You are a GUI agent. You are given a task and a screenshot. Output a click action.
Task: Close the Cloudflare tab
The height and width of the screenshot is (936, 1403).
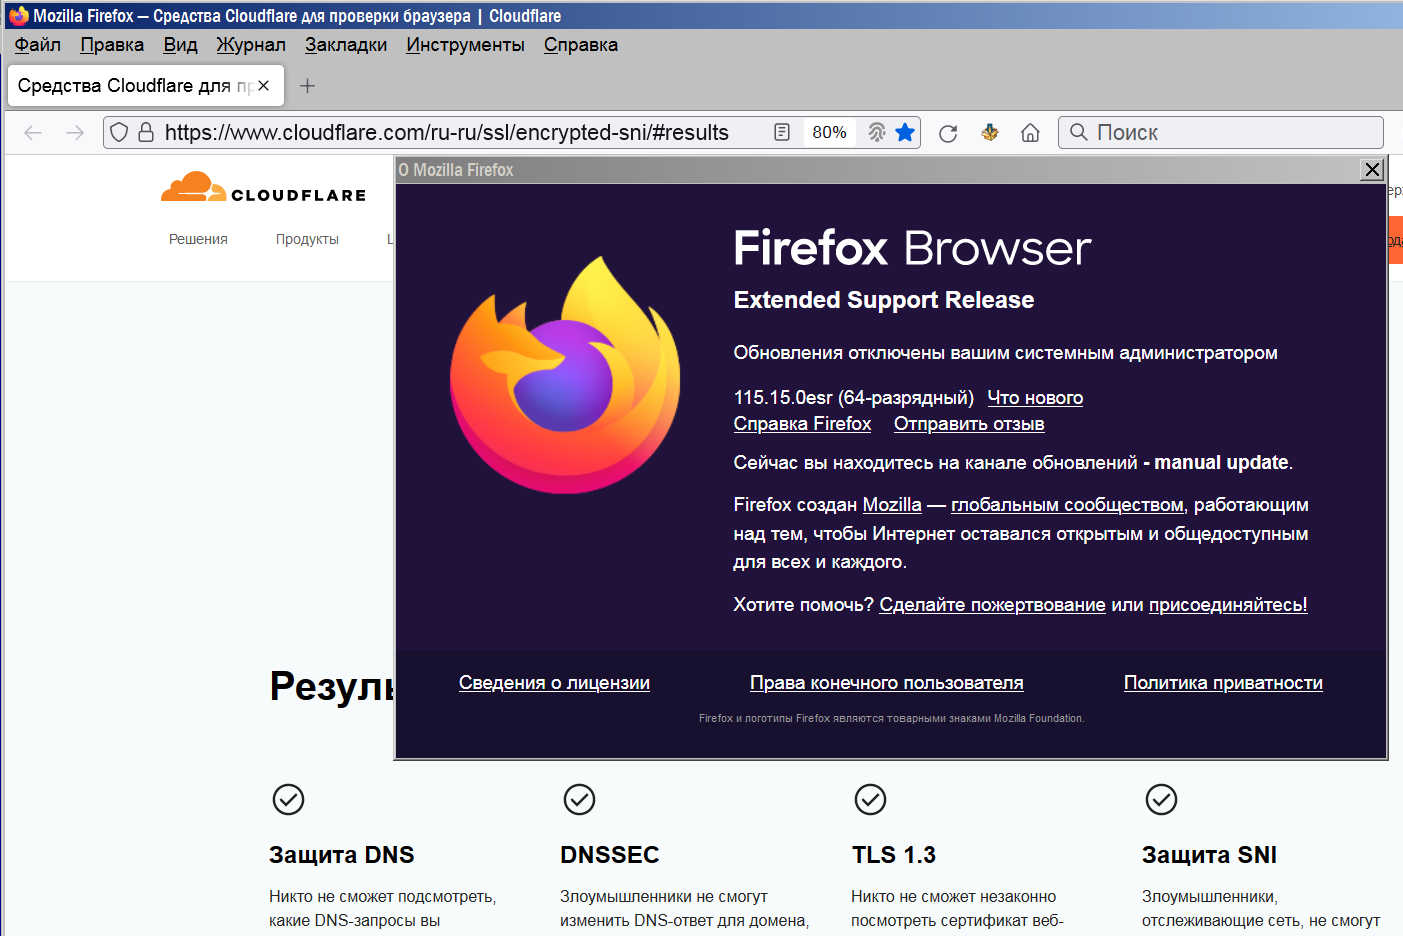click(x=263, y=86)
